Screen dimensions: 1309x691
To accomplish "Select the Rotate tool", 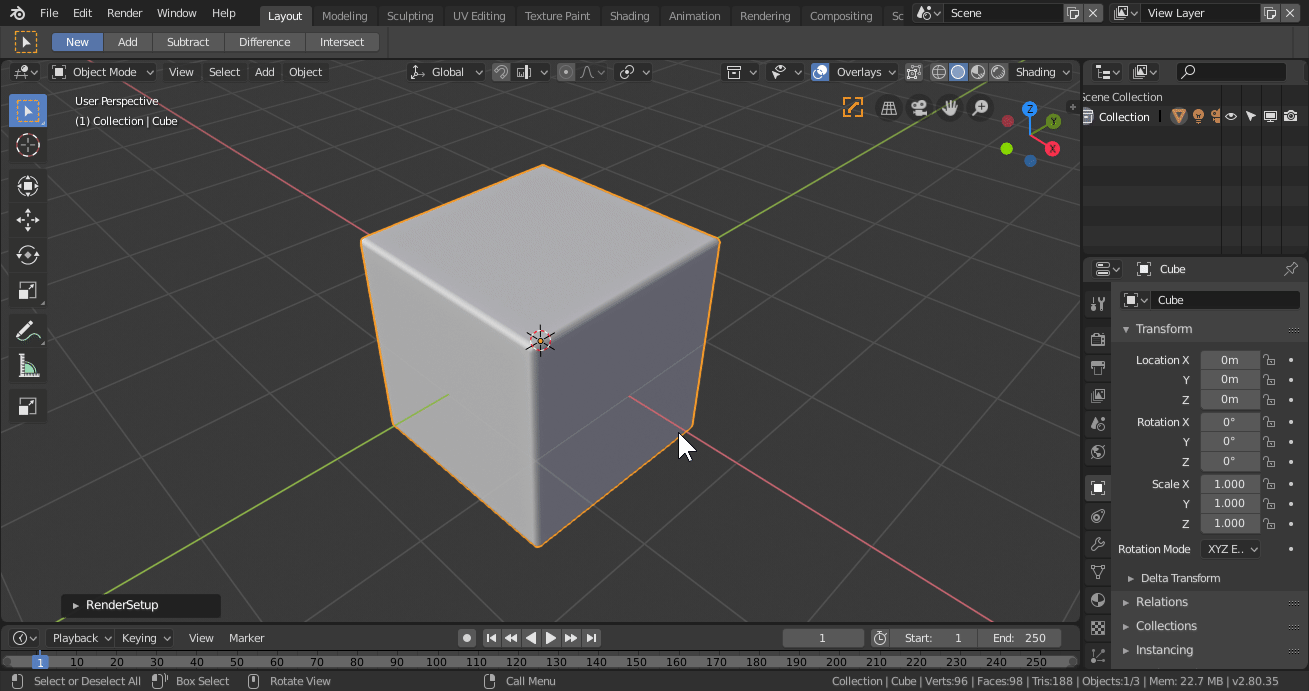I will [x=28, y=255].
